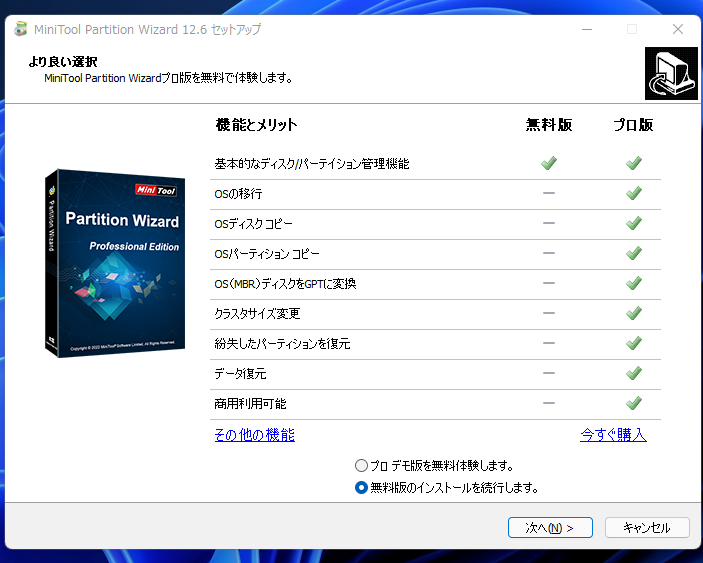Image resolution: width=703 pixels, height=563 pixels.
Task: Click the クラスタサイズ変更 feature label
Action: pos(257,314)
